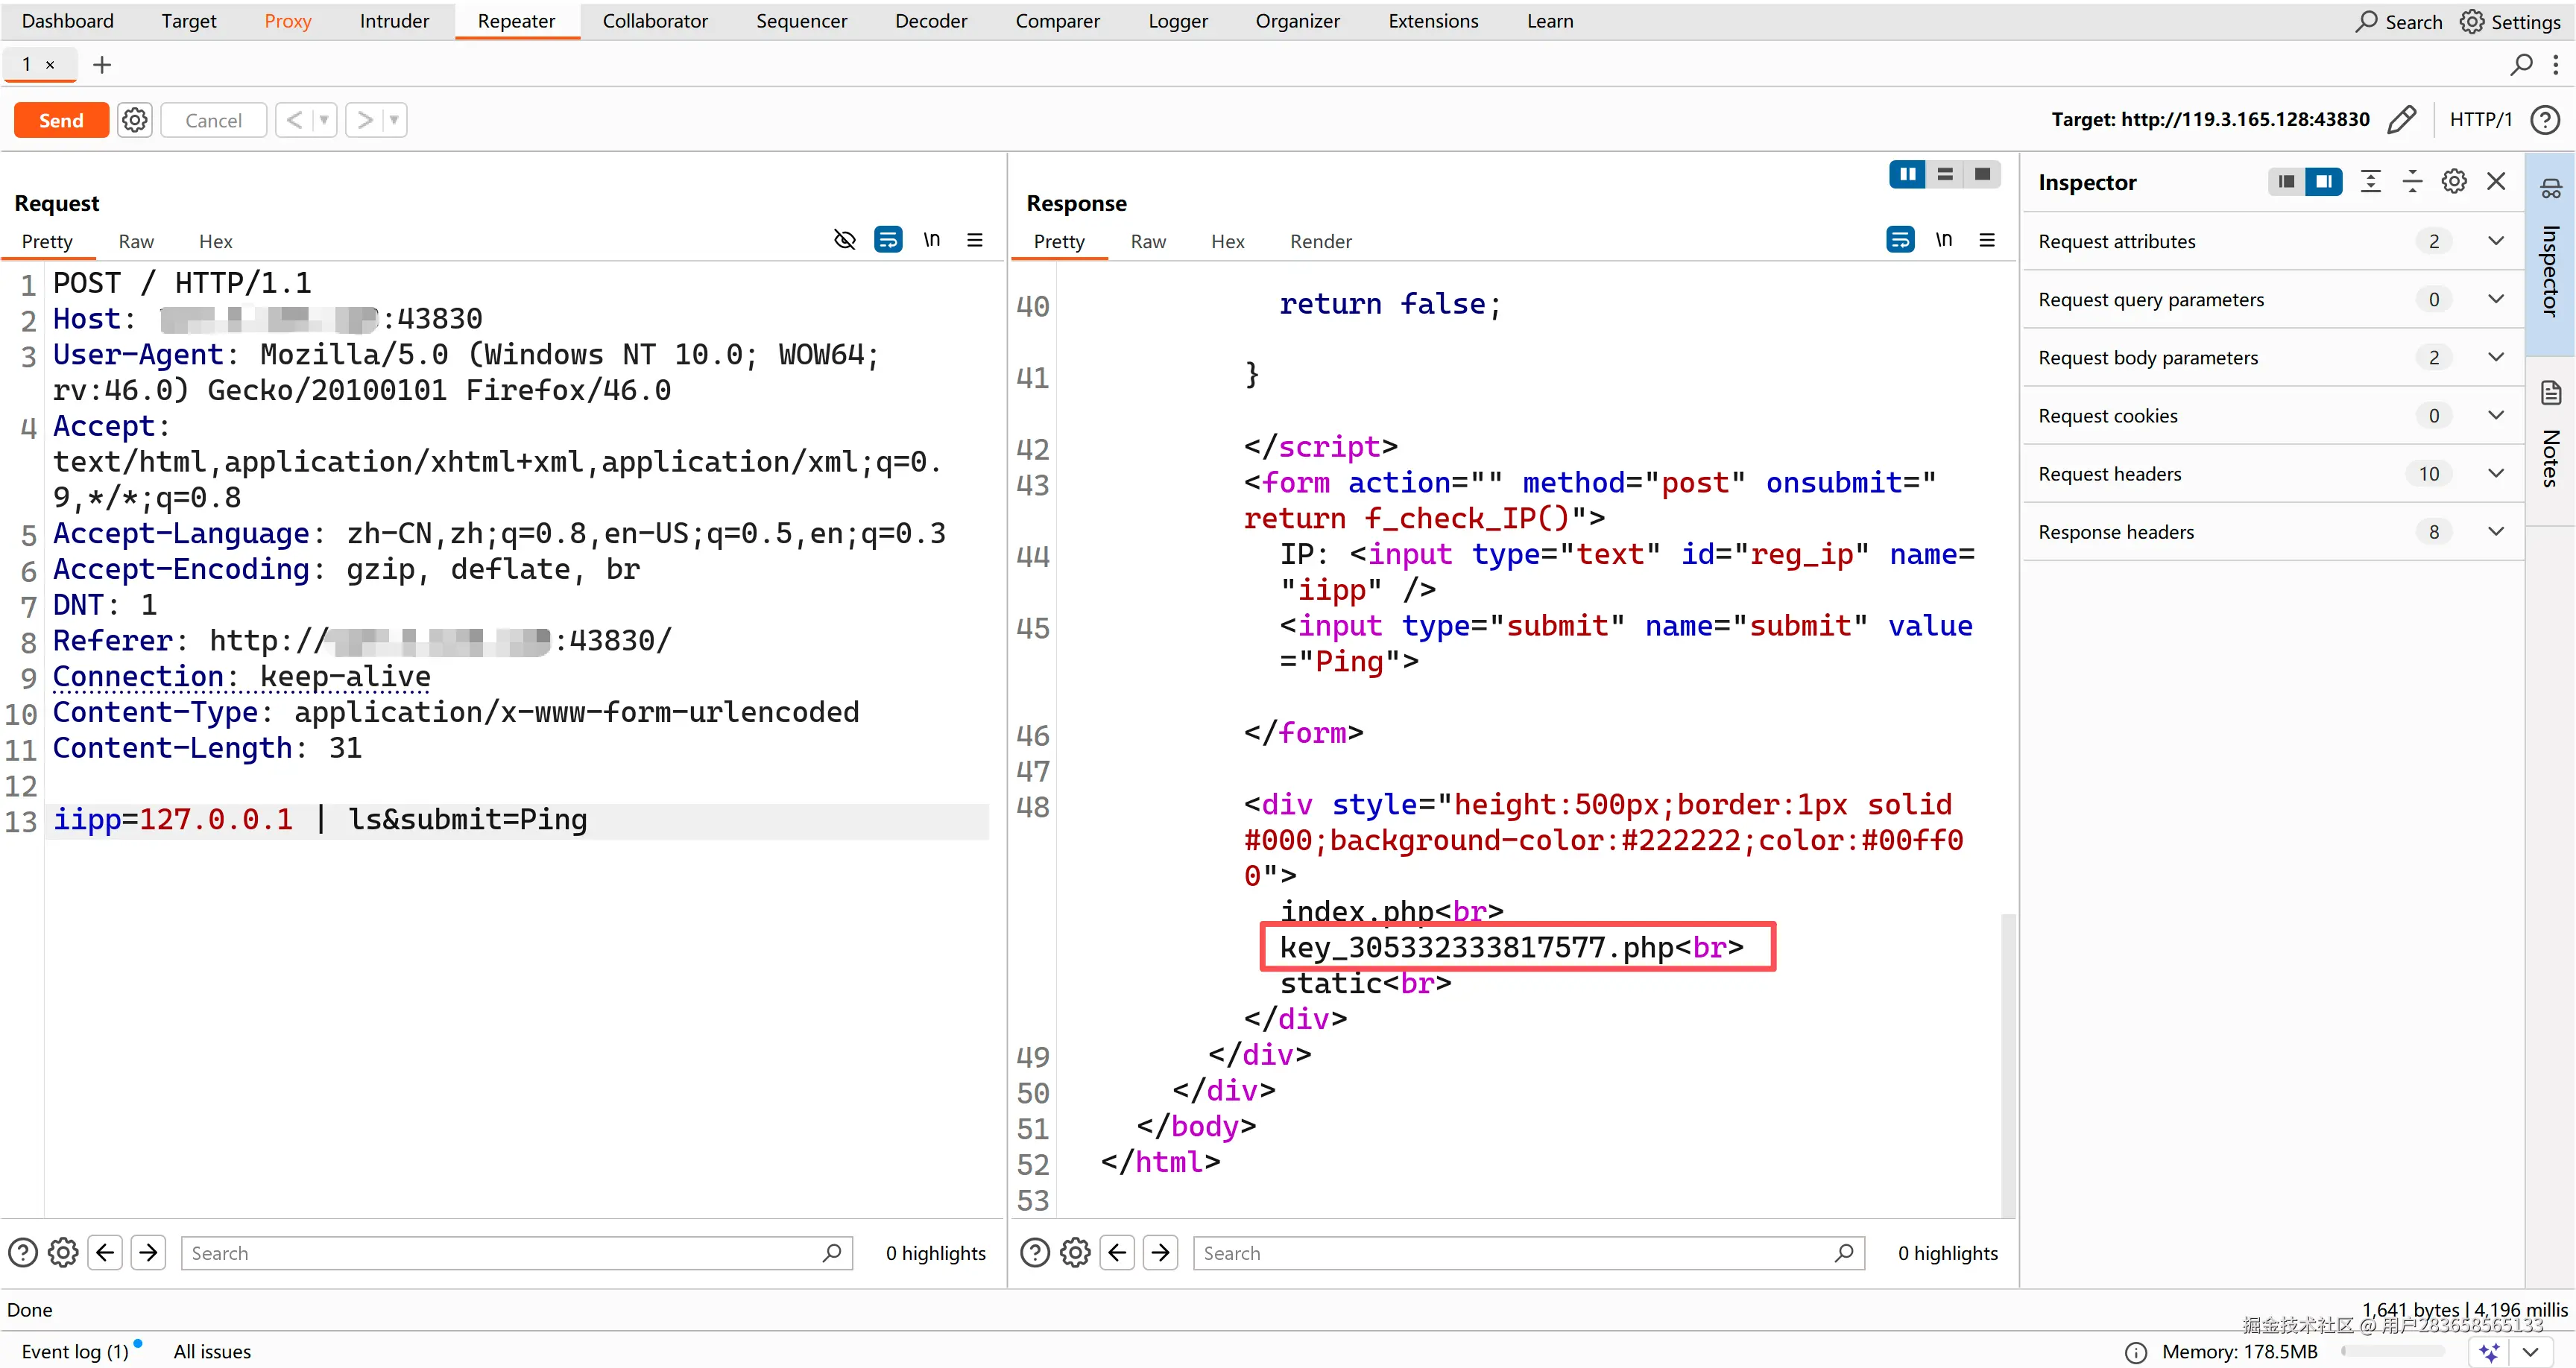Click the pencil icon to edit target
The height and width of the screenshot is (1368, 2576).
2401,120
